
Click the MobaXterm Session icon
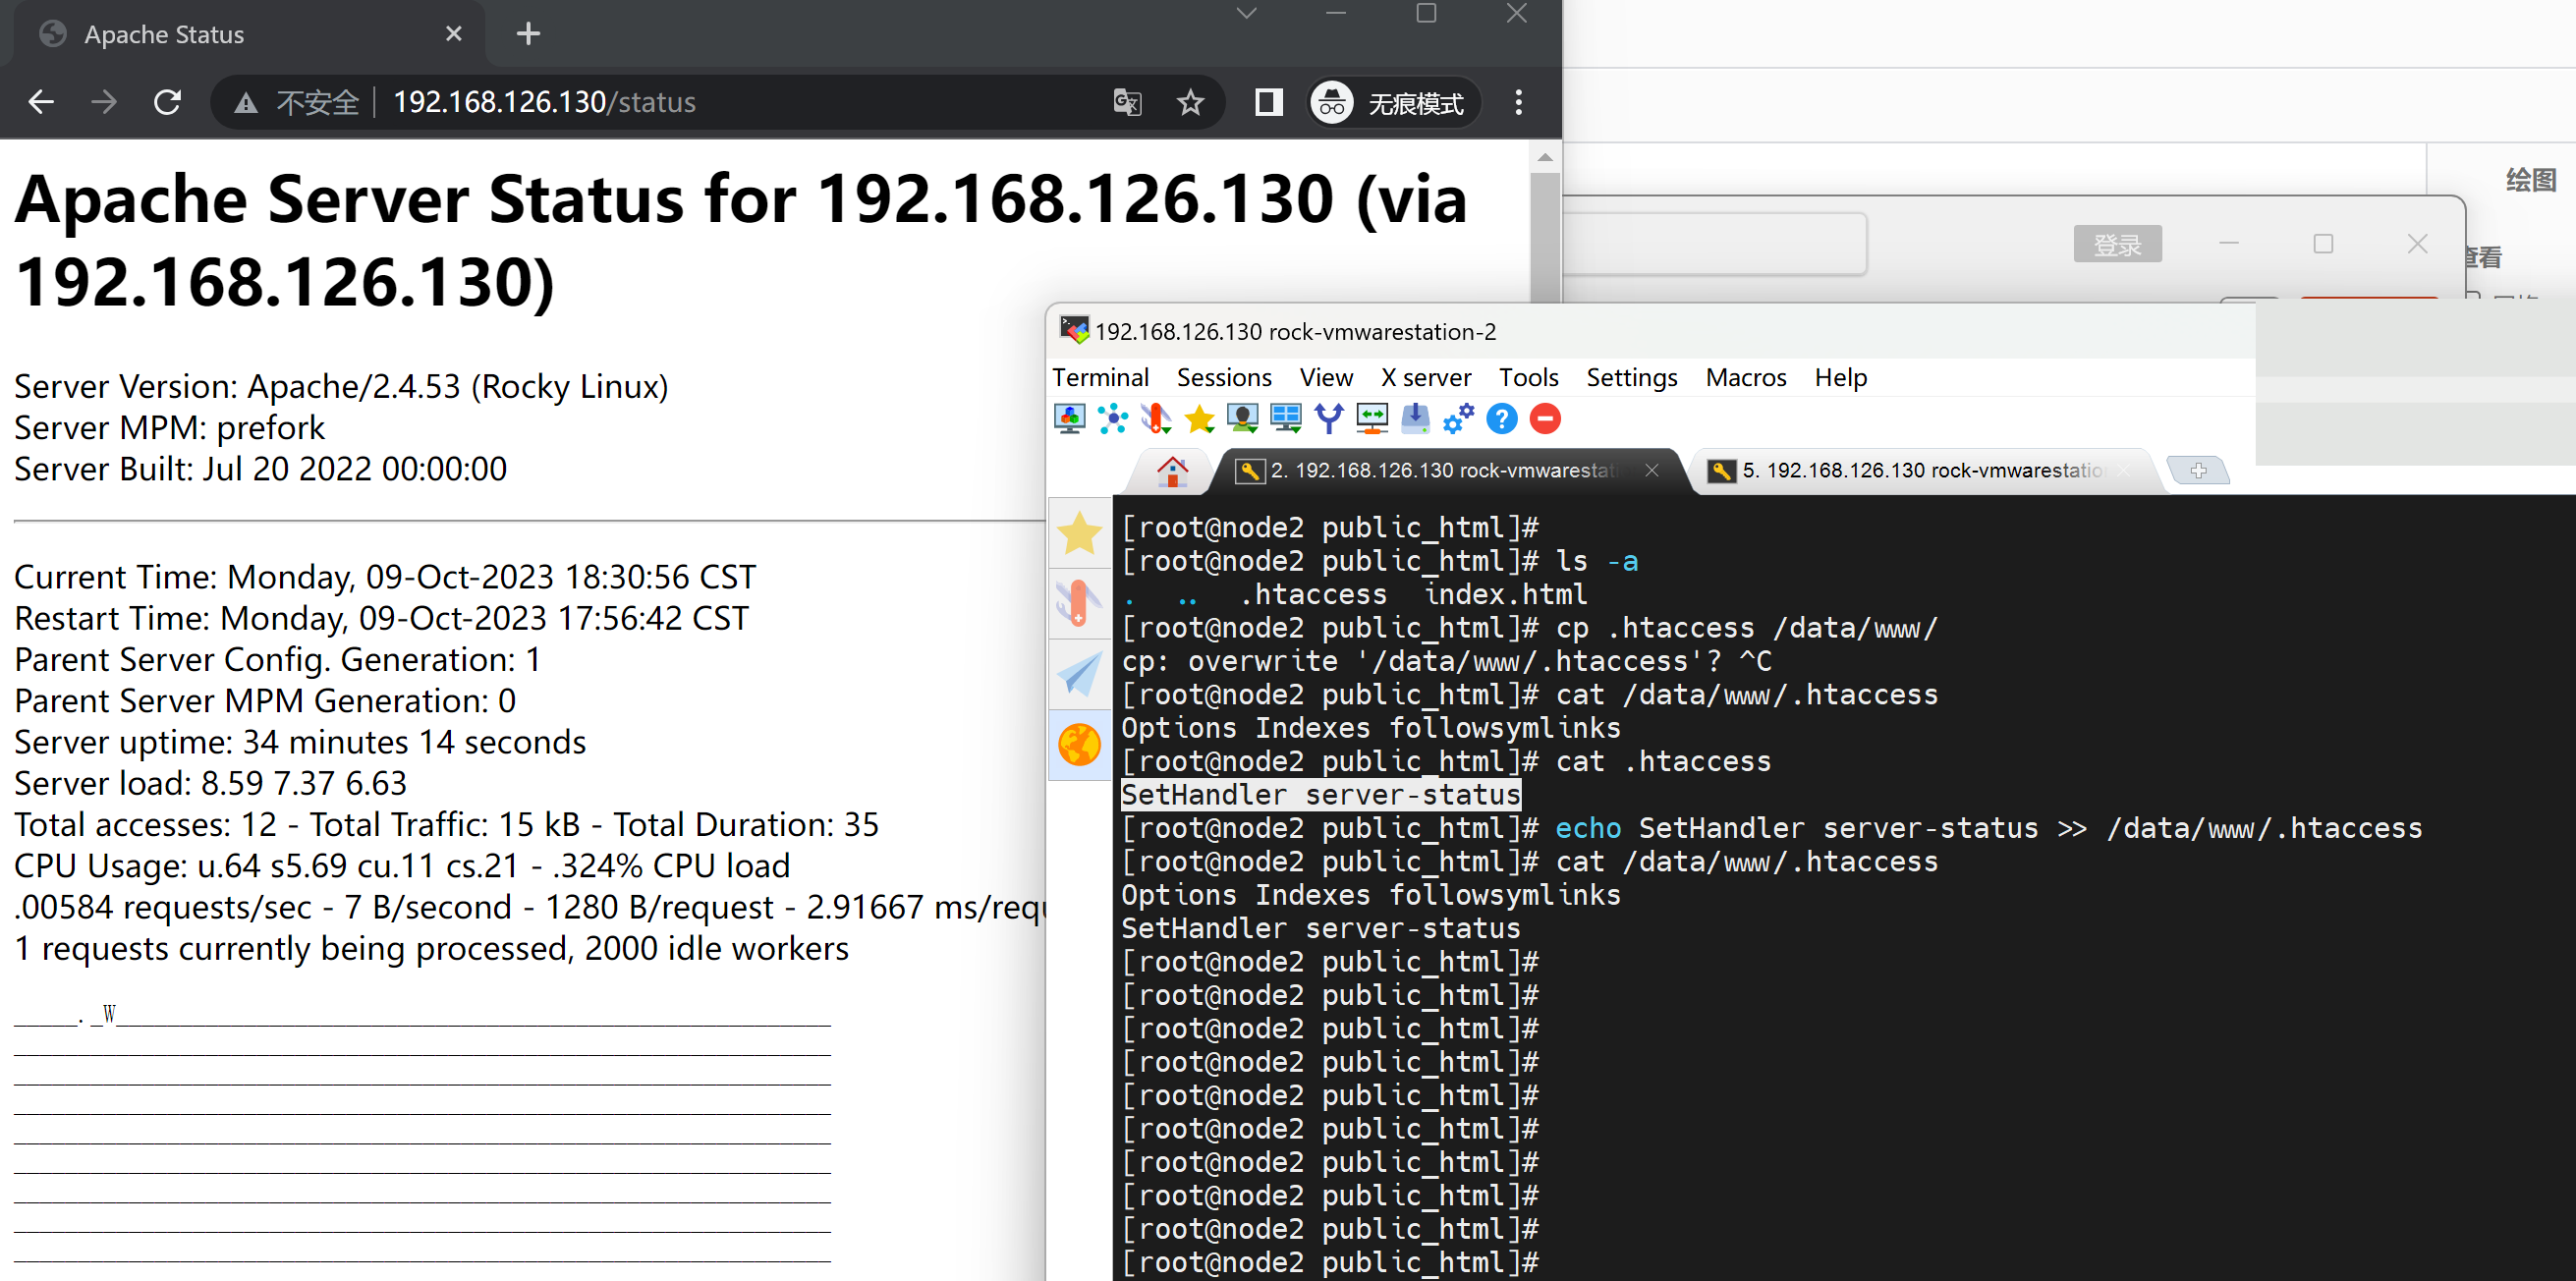pyautogui.click(x=1069, y=419)
